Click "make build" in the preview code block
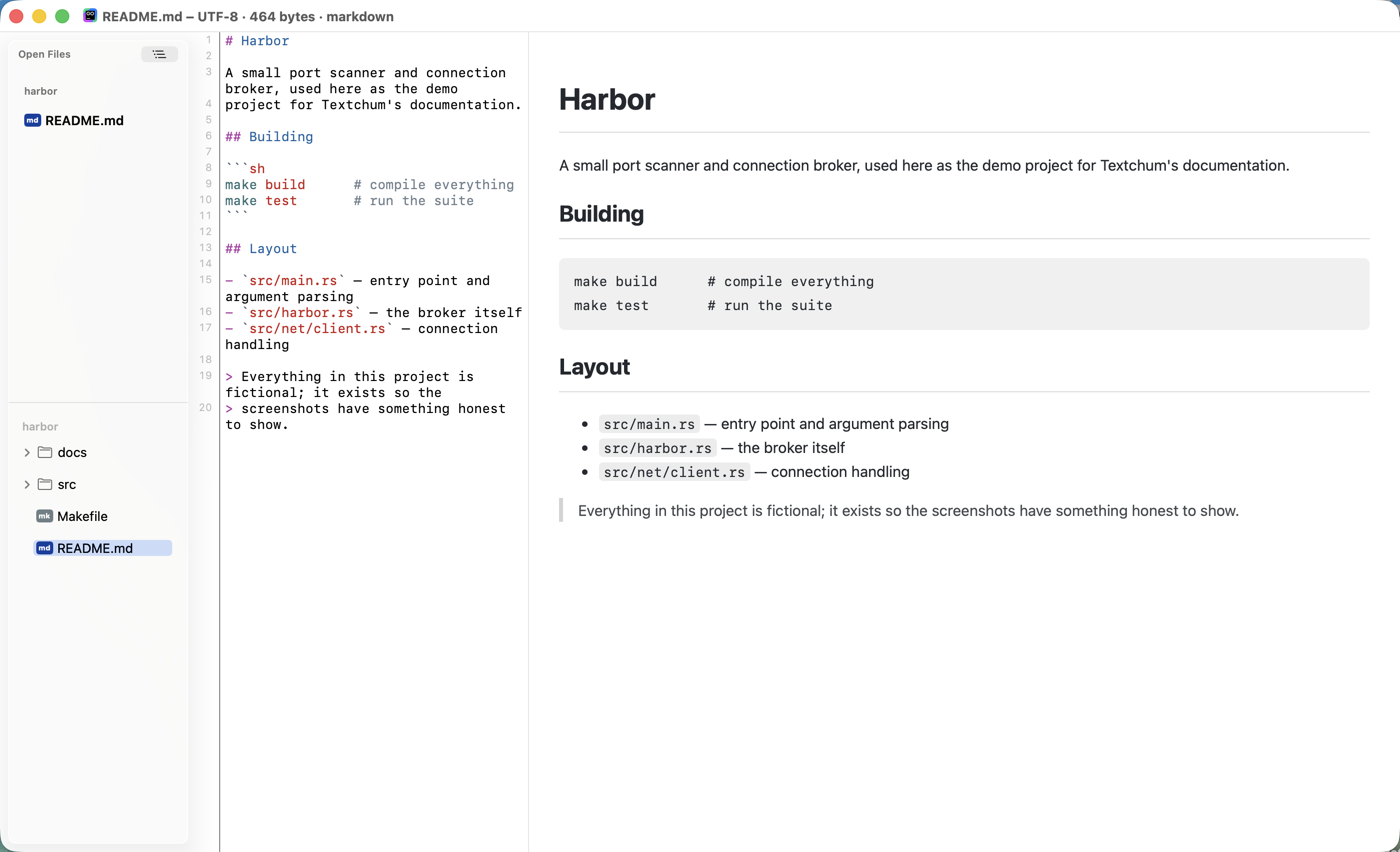 (616, 282)
